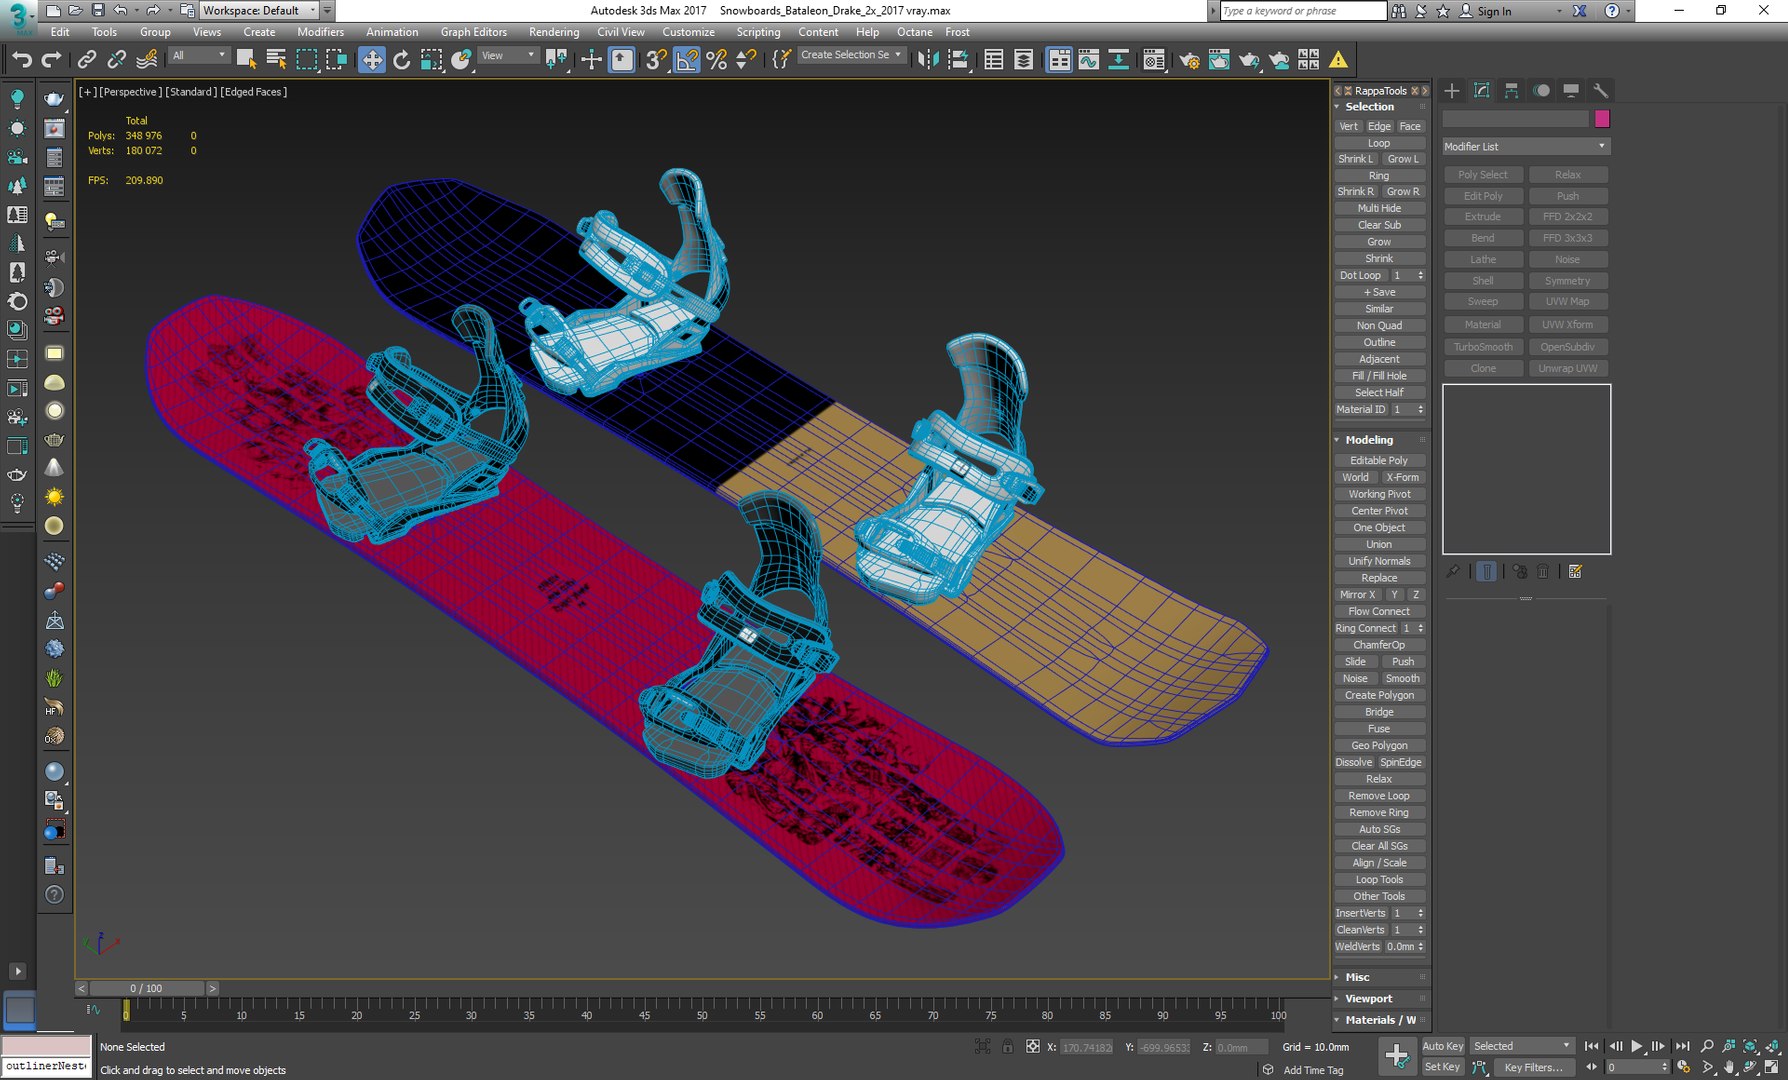Image resolution: width=1788 pixels, height=1080 pixels.
Task: Open Render Setup teapot icon
Action: pos(1189,60)
